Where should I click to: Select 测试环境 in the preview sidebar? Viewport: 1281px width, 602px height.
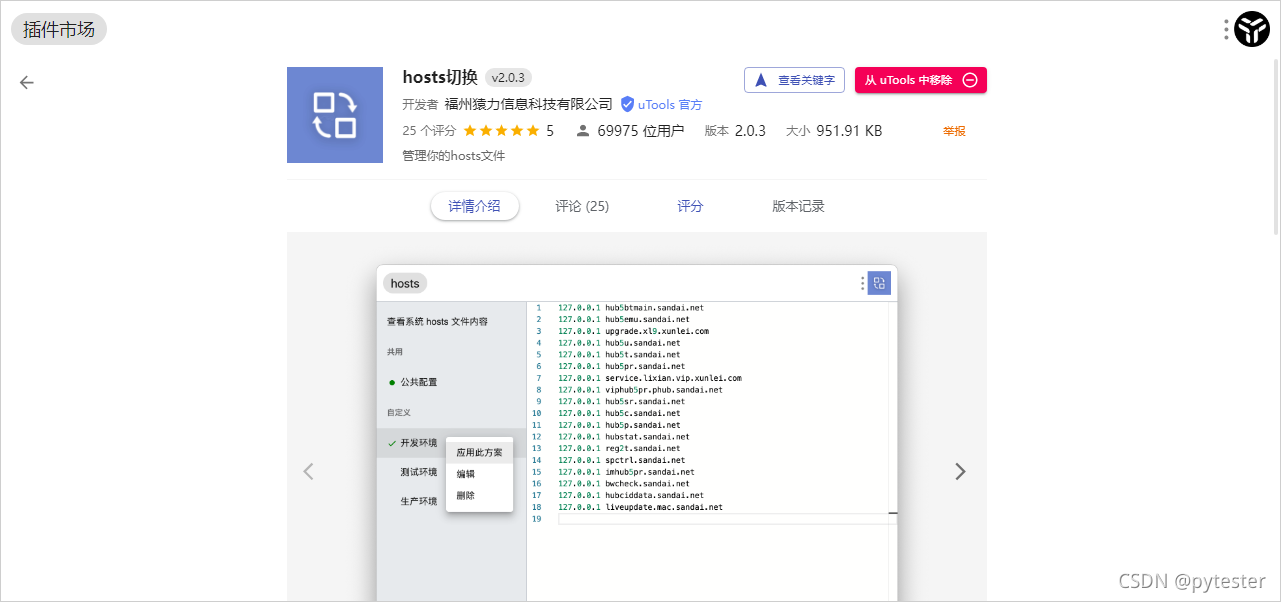pyautogui.click(x=419, y=472)
